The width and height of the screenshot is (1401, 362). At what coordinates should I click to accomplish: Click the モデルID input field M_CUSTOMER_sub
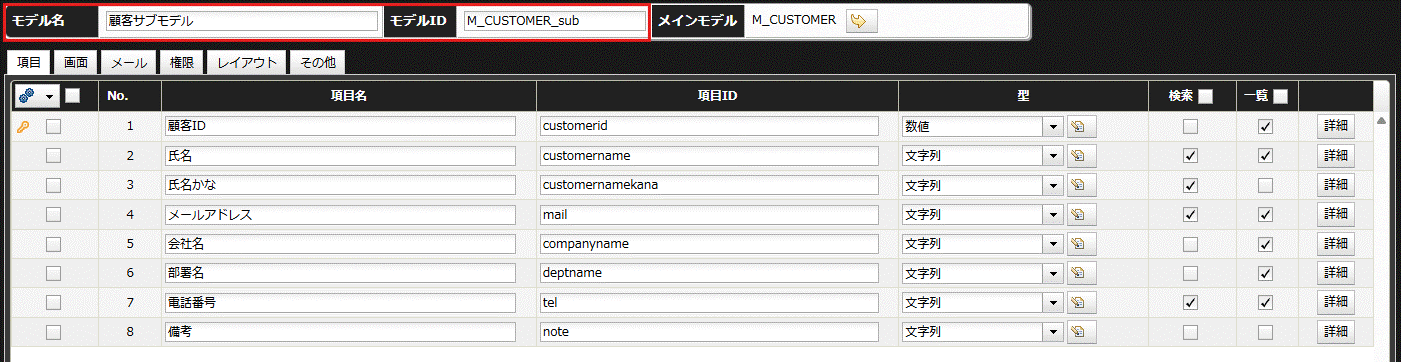554,21
